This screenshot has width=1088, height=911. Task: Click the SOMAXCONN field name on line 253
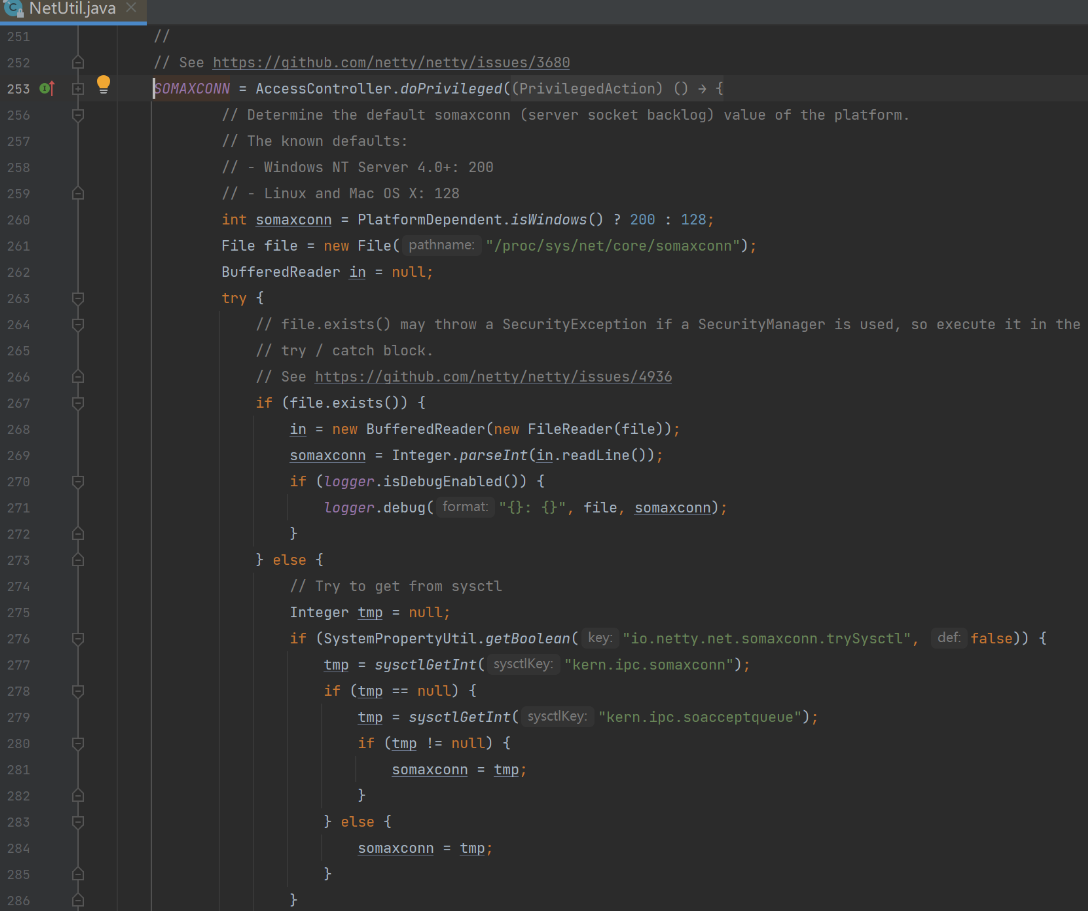coord(192,89)
